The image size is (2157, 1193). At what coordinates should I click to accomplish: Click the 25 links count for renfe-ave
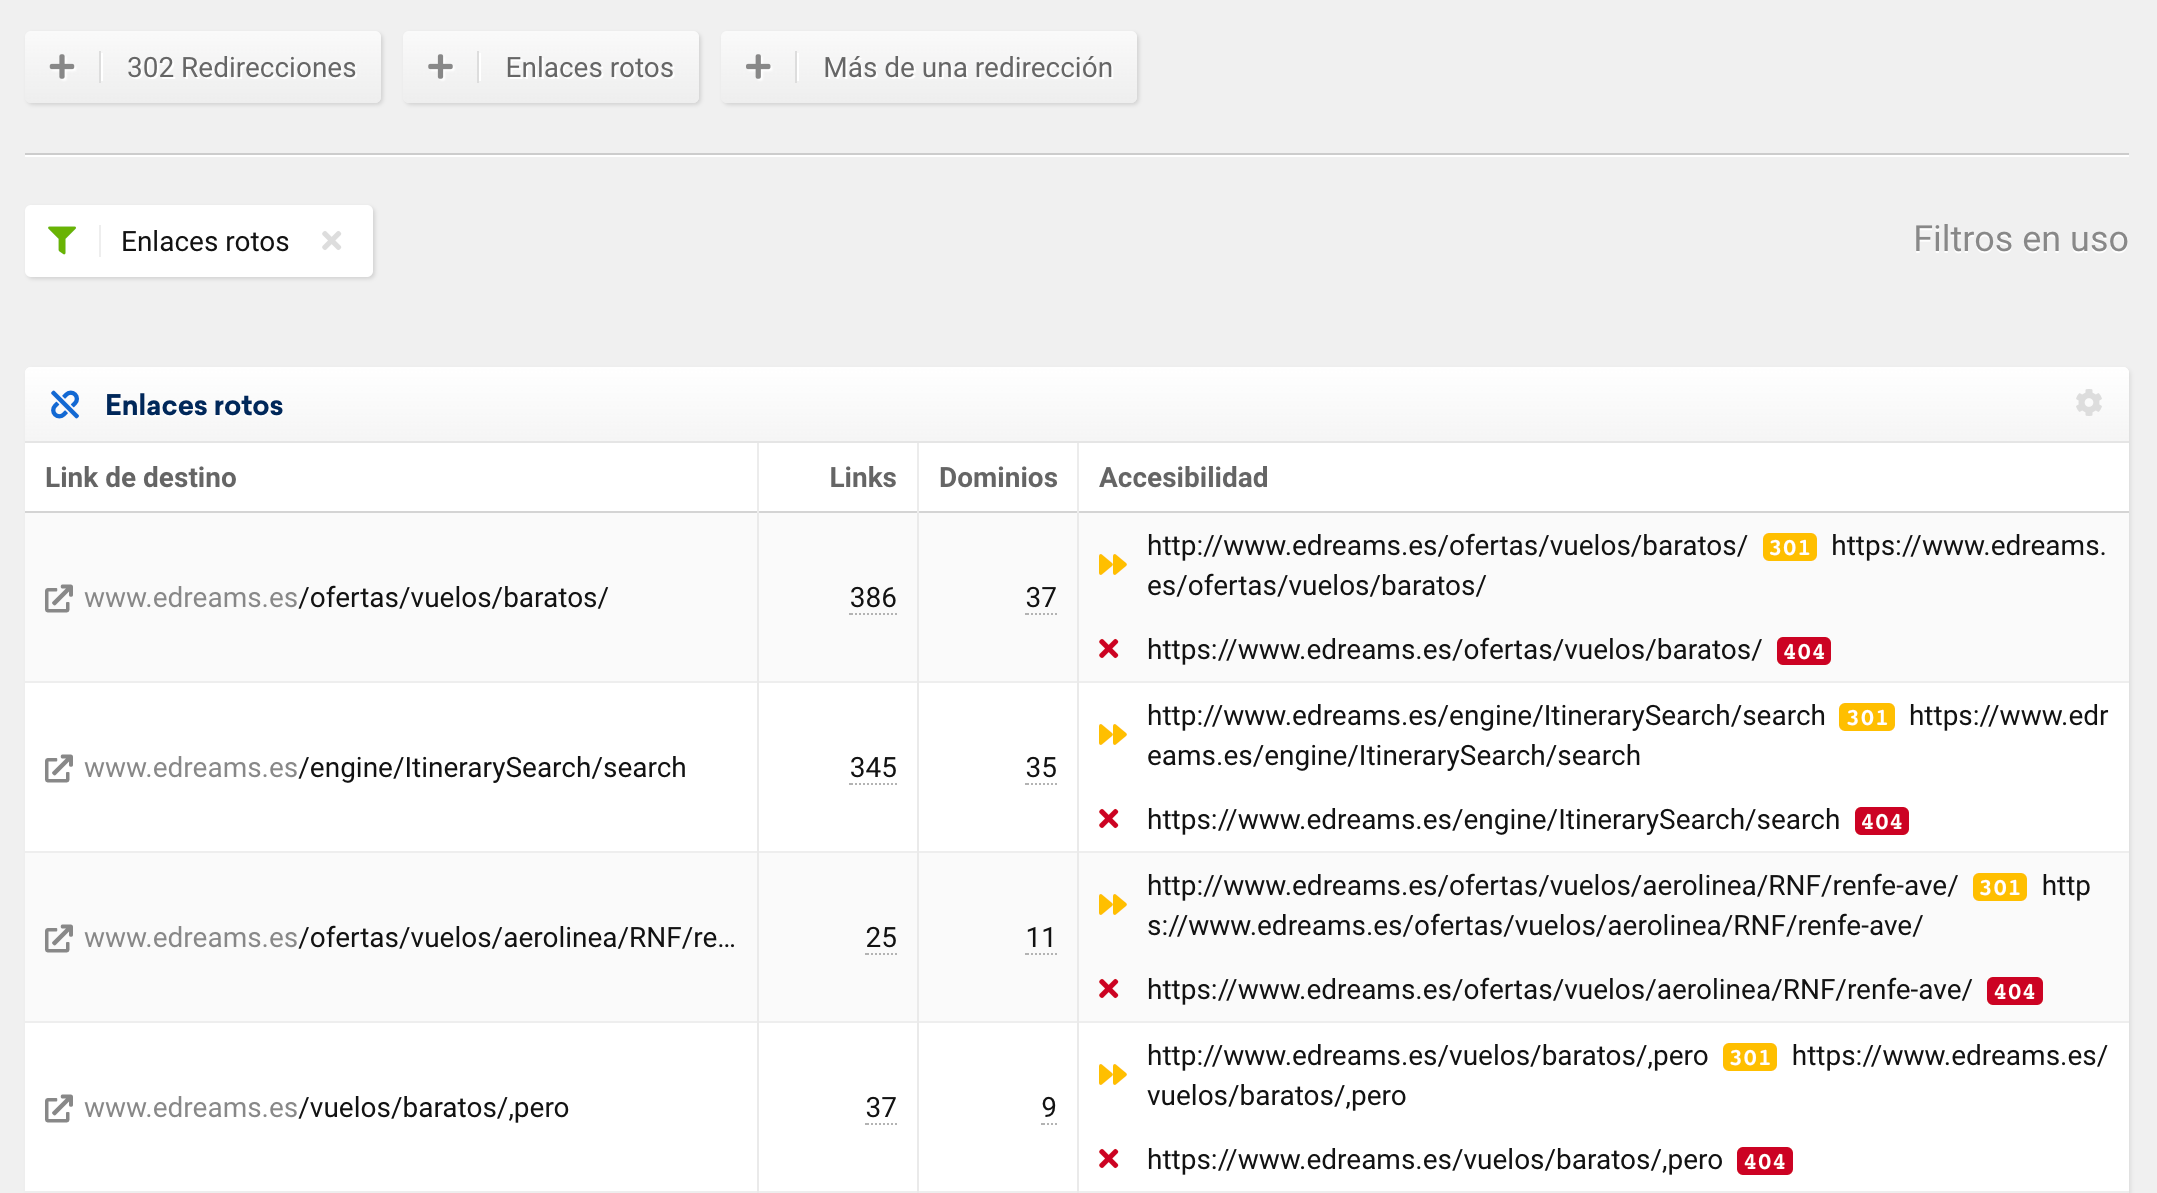pyautogui.click(x=880, y=938)
